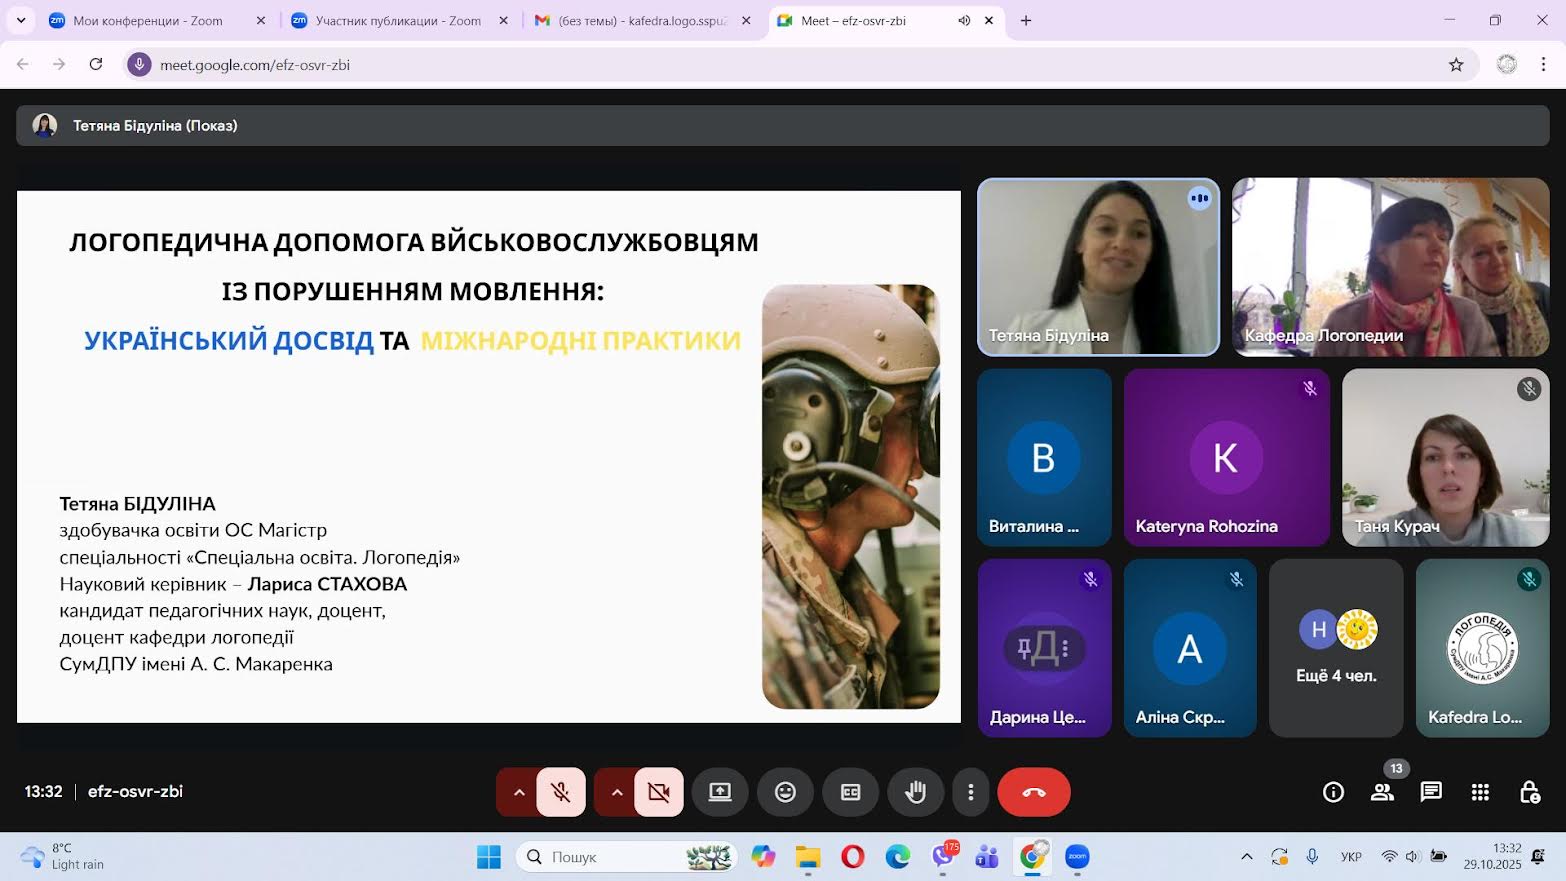1566x881 pixels.
Task: Click the Ещё 4 чел. tile
Action: (x=1336, y=648)
